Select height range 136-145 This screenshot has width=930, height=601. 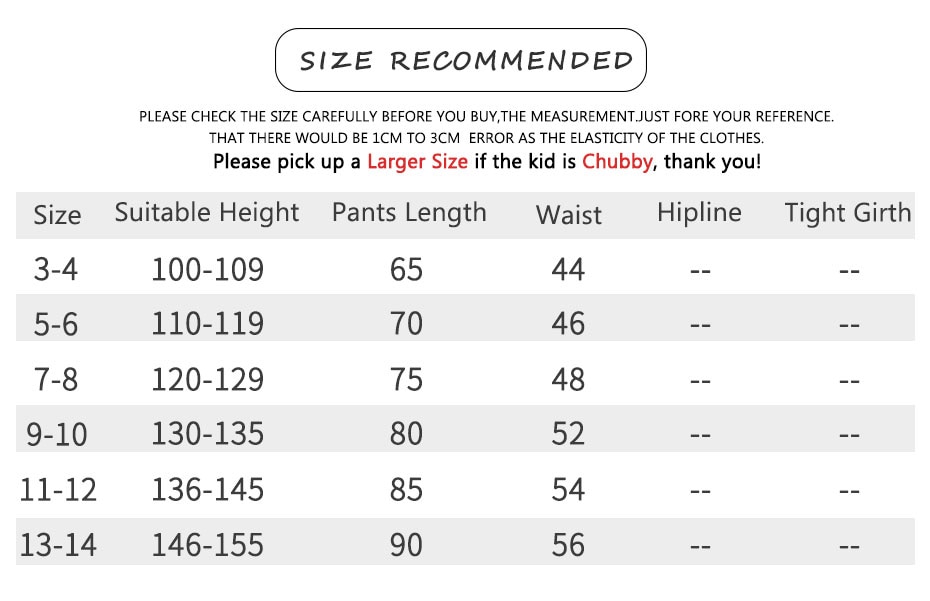(x=208, y=489)
